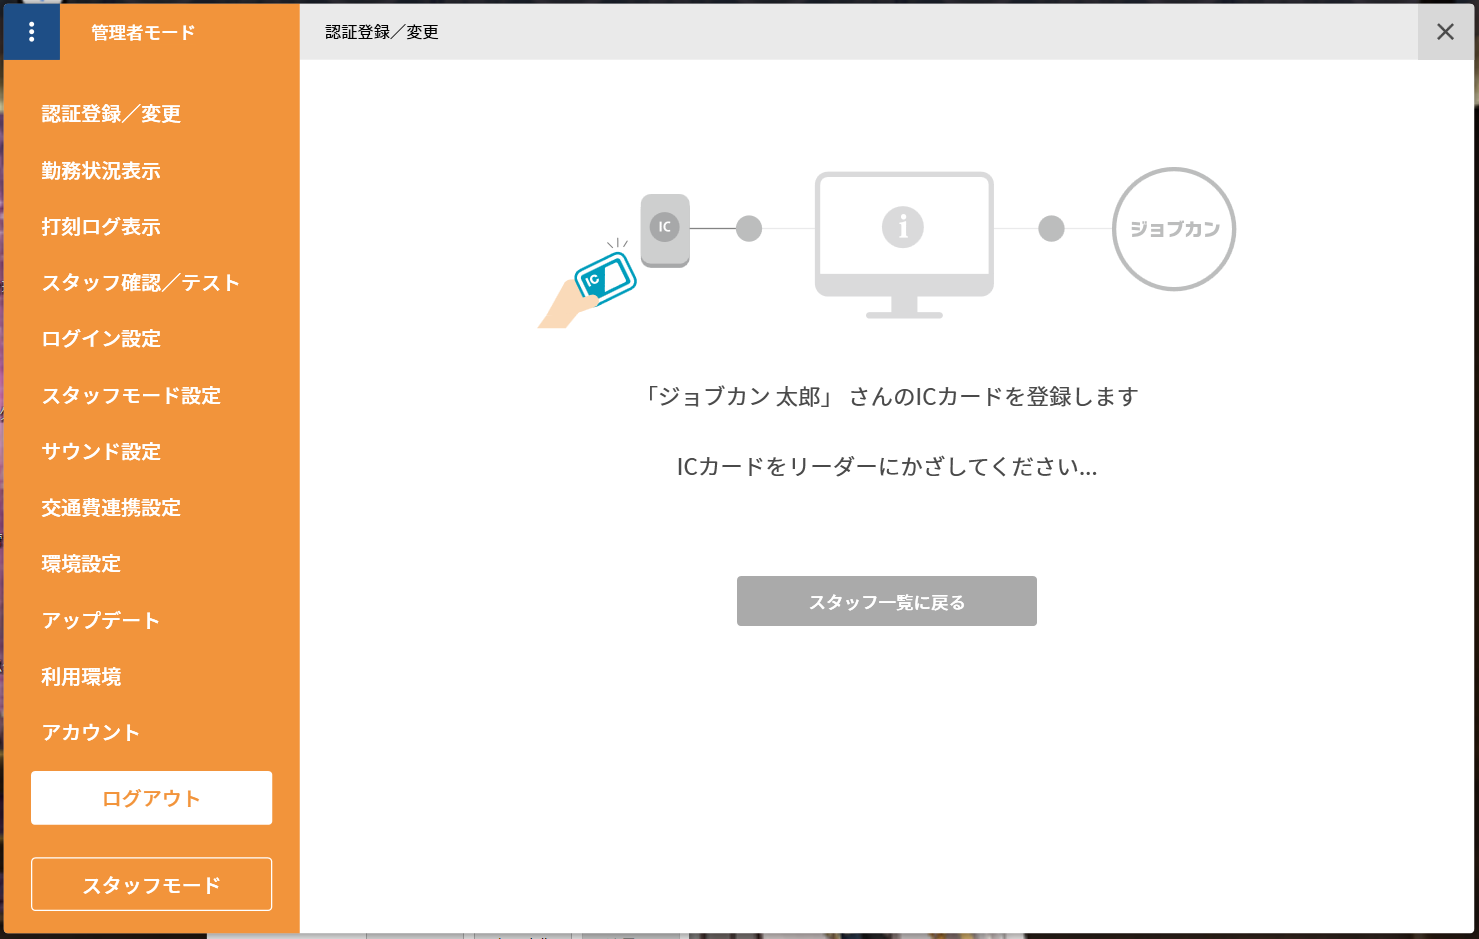Select スタッフモード設定 menu item
1479x939 pixels.
(x=131, y=396)
